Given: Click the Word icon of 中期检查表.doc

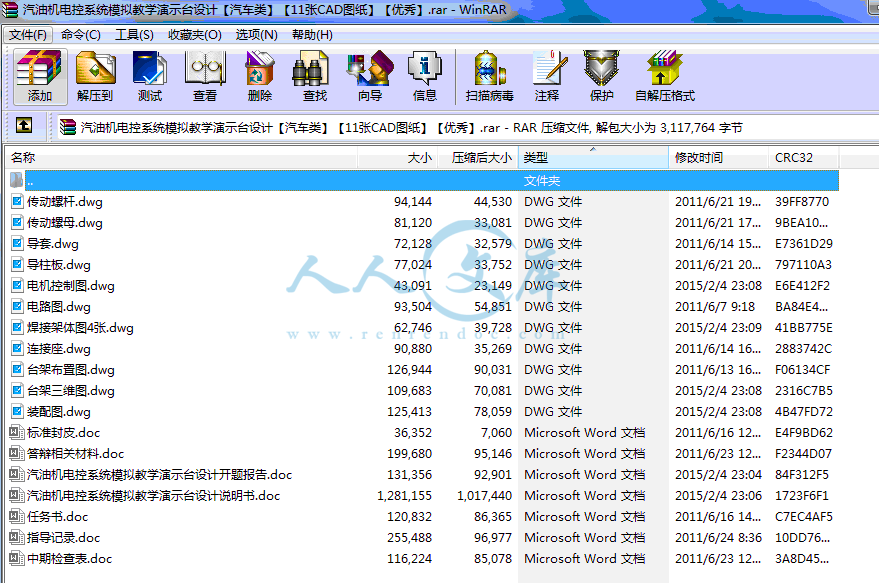Looking at the screenshot, I should click(x=16, y=558).
